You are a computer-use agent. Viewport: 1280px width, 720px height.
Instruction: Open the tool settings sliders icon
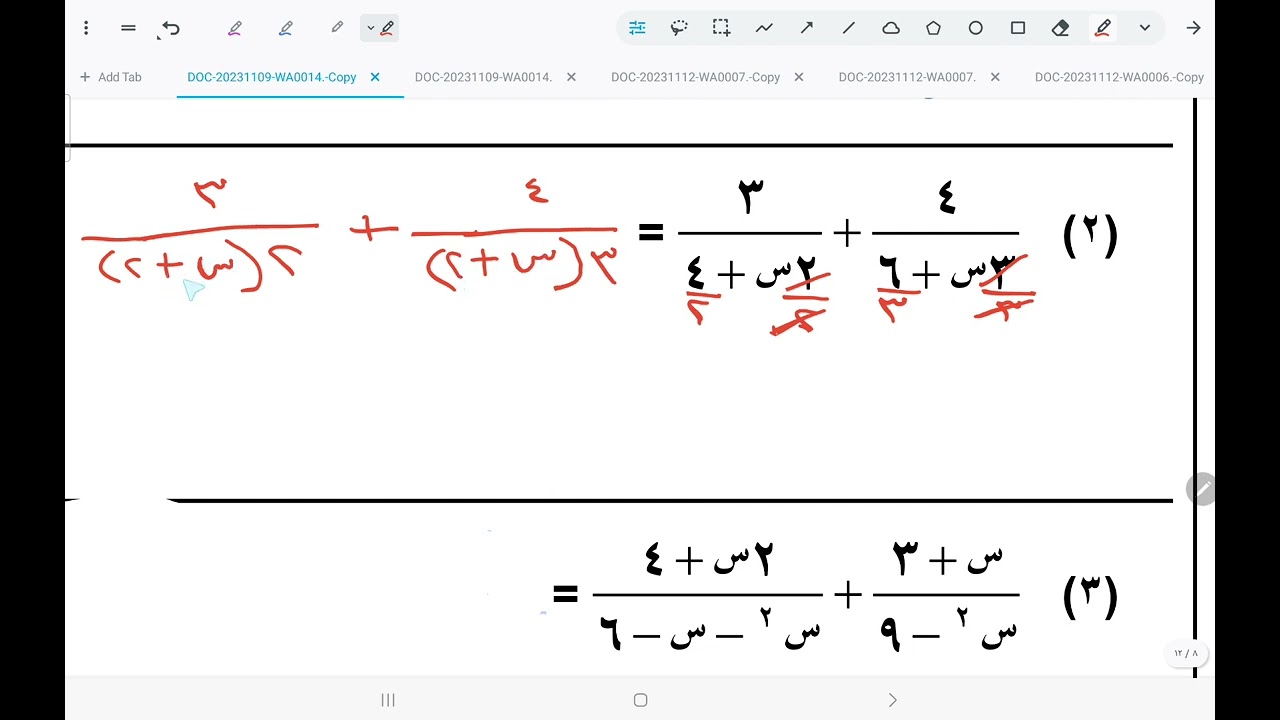tap(637, 28)
